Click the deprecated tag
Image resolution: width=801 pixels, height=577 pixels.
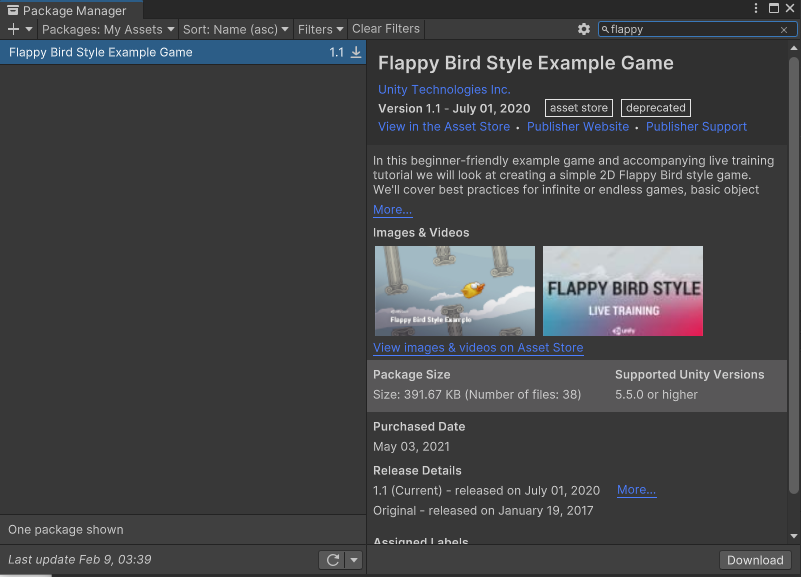[656, 108]
